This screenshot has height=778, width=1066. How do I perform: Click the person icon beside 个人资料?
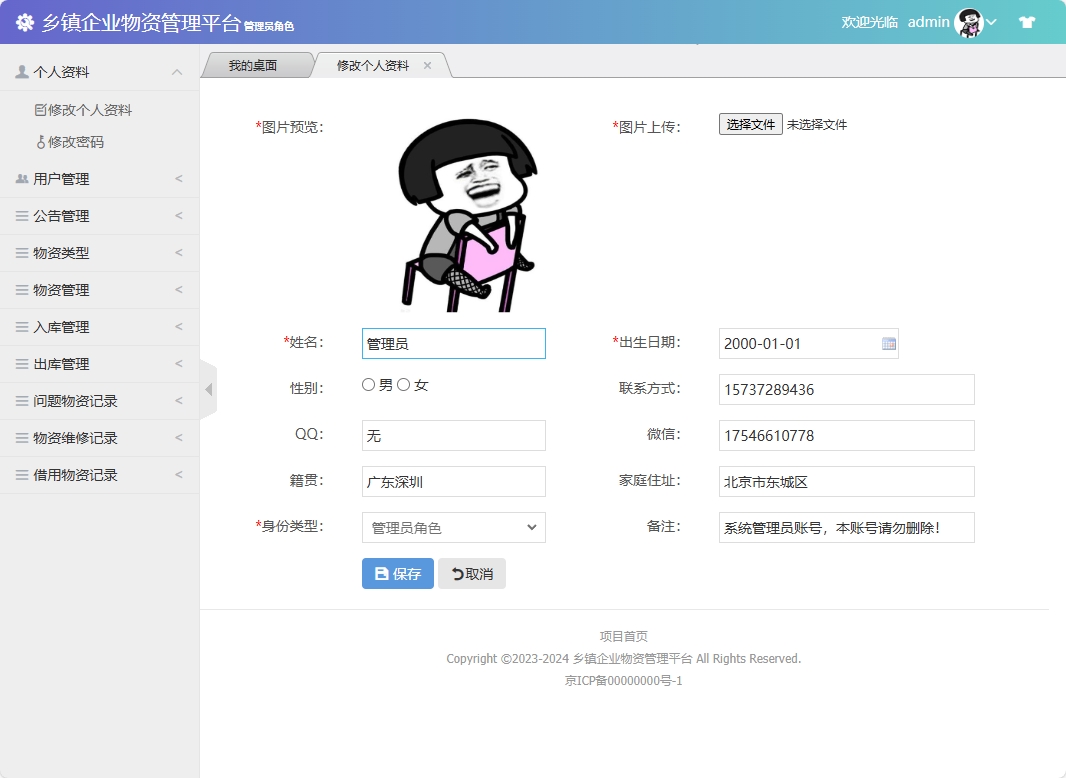(21, 71)
